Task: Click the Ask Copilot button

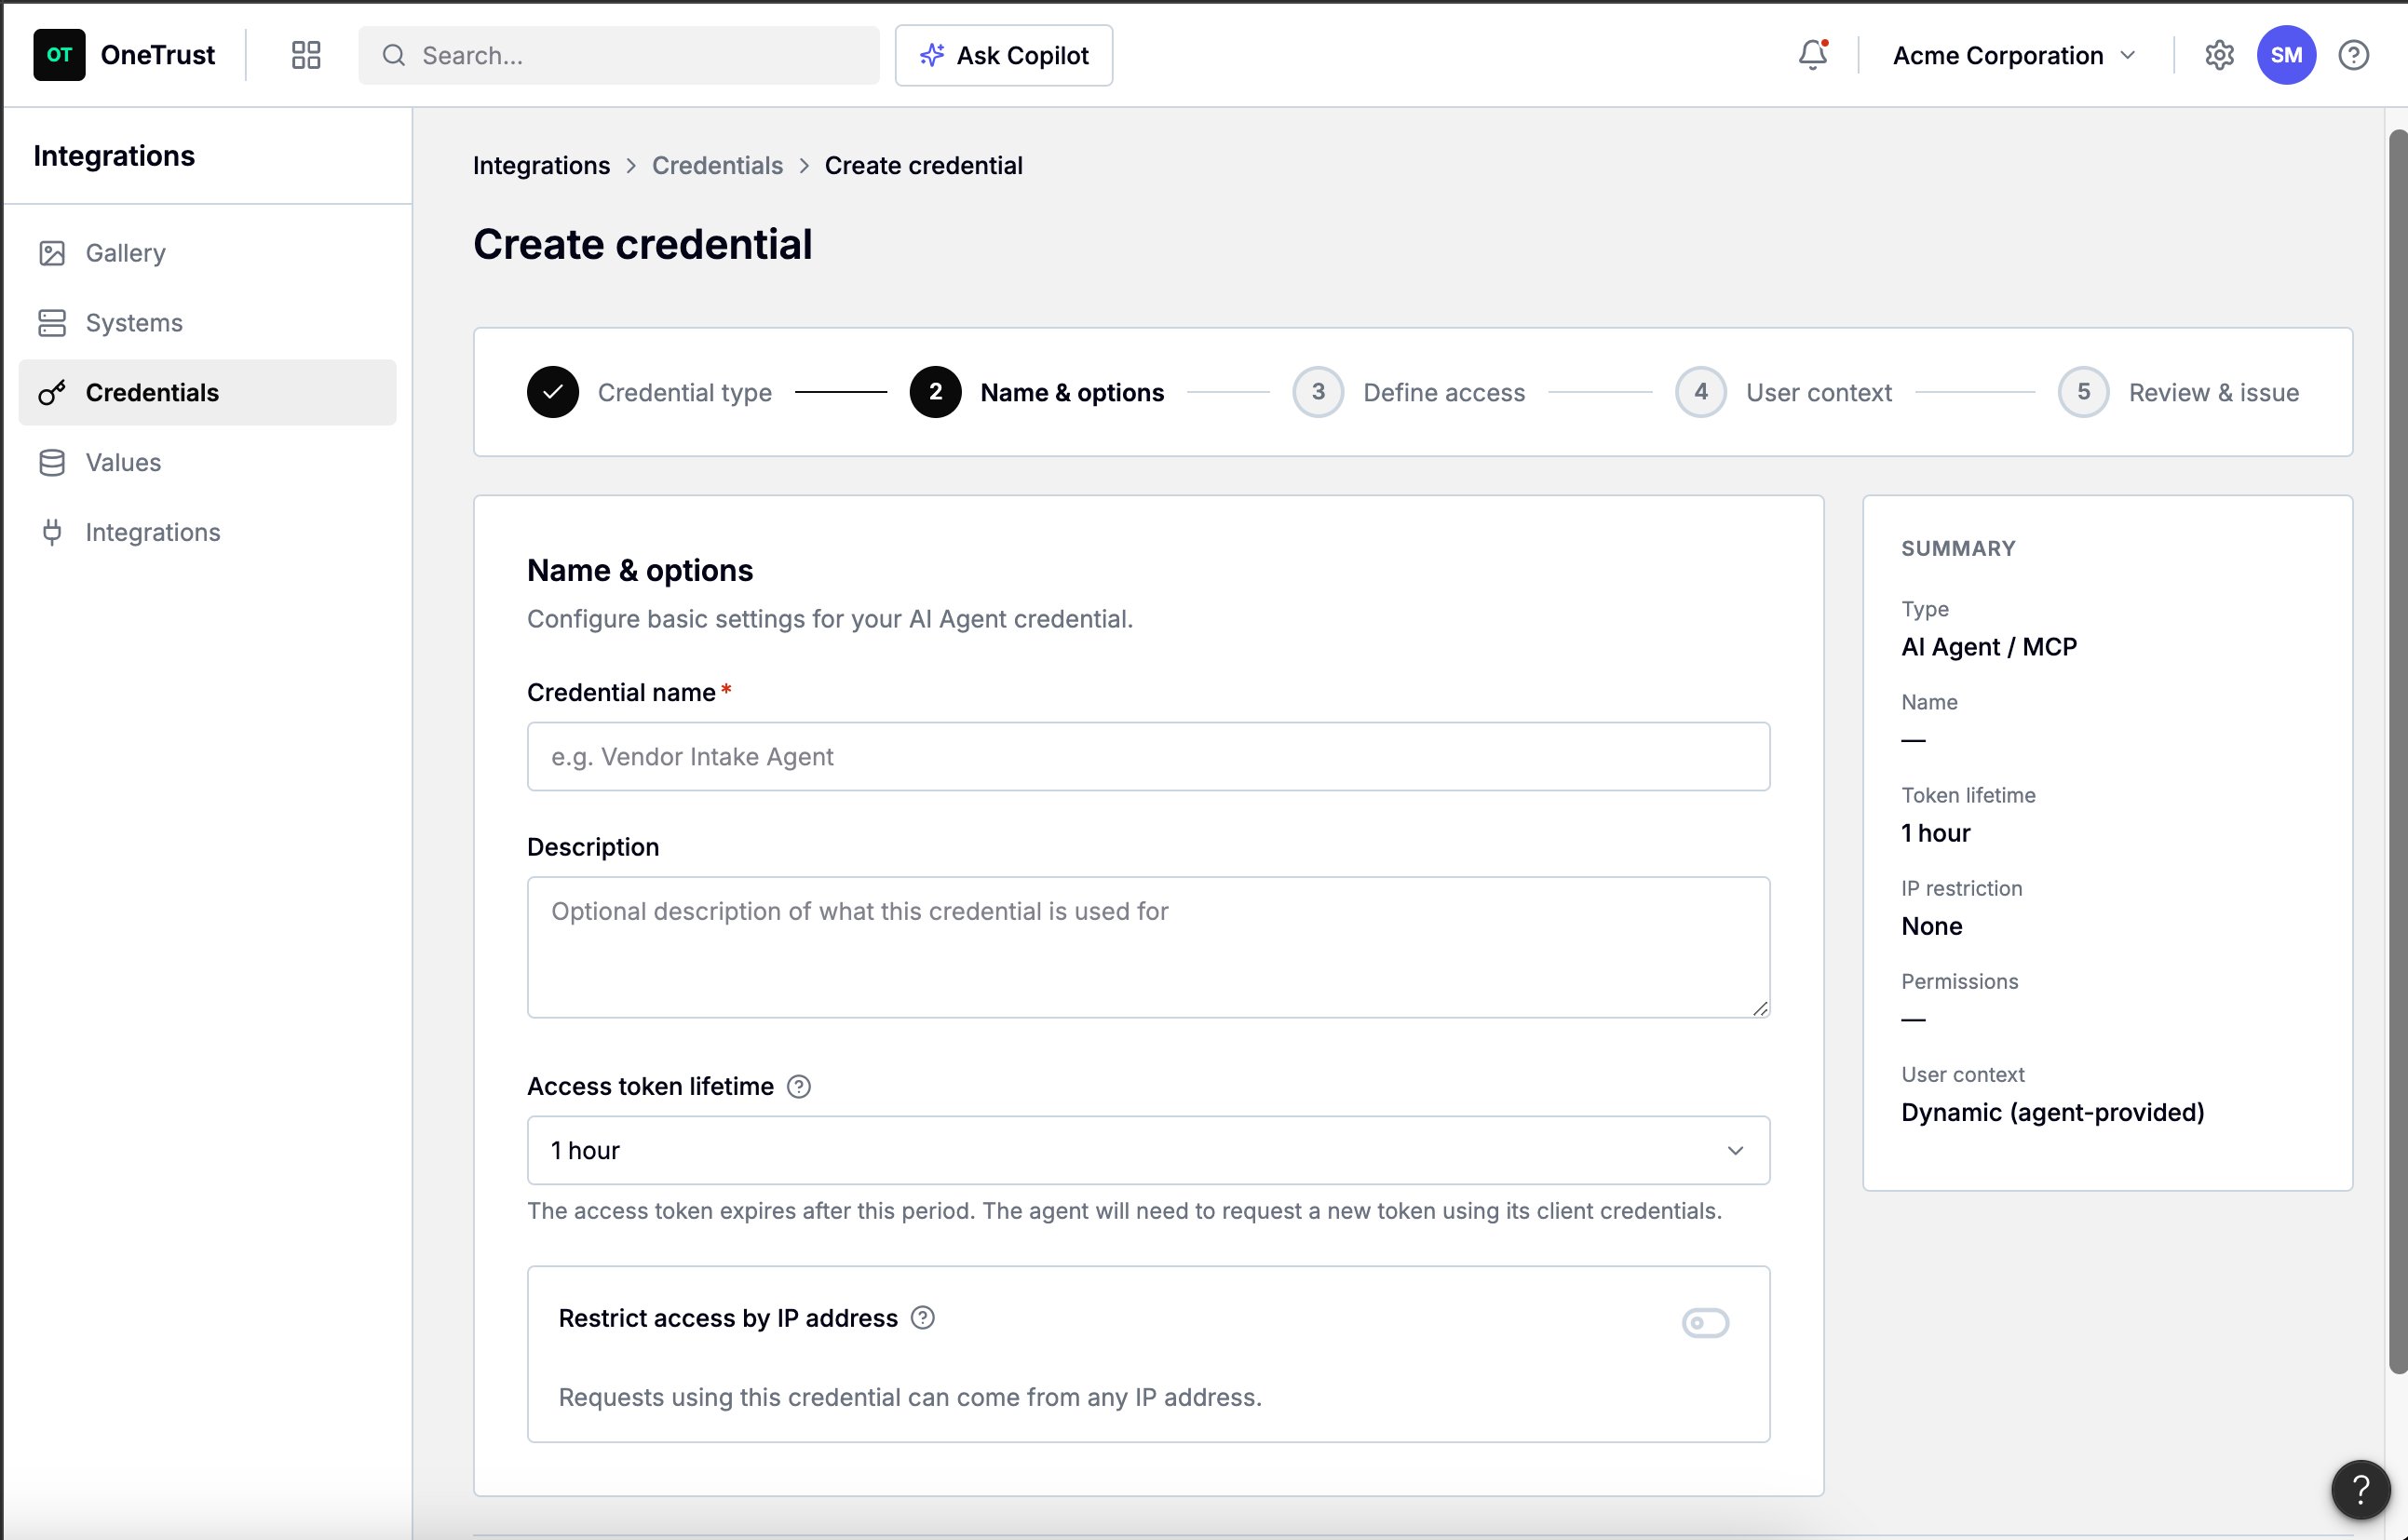Action: tap(1004, 55)
